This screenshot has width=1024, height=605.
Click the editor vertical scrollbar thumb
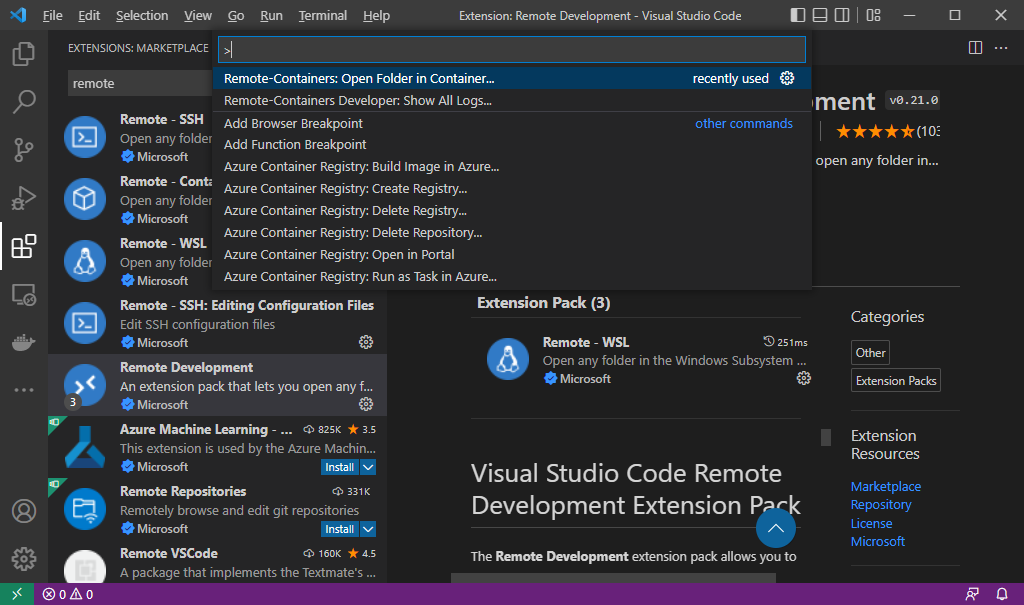[x=825, y=437]
